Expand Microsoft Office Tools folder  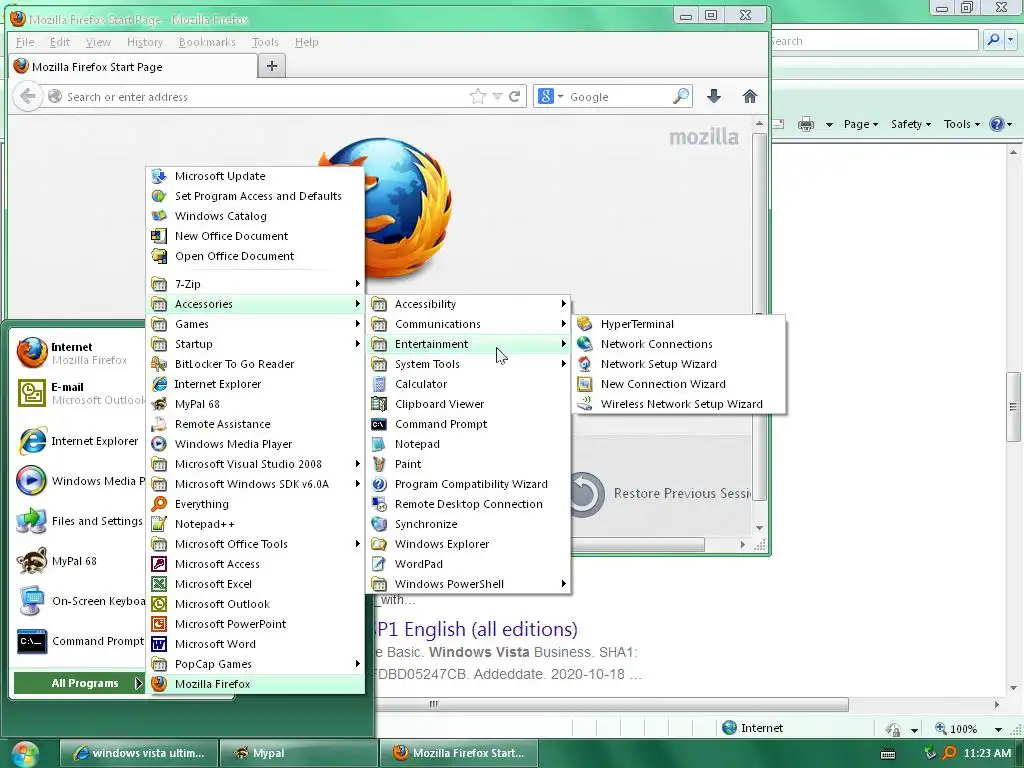coord(255,544)
